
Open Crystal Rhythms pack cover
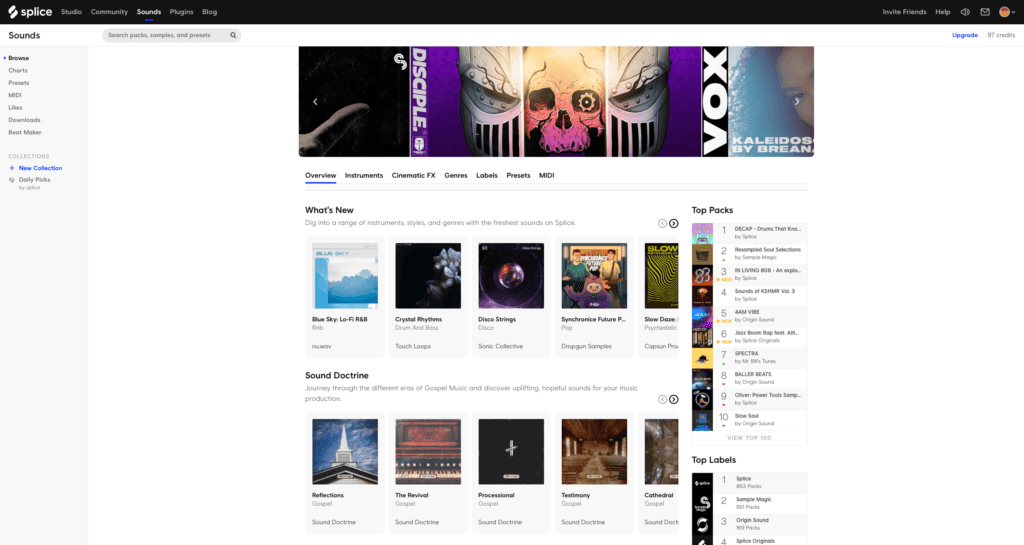pos(428,276)
